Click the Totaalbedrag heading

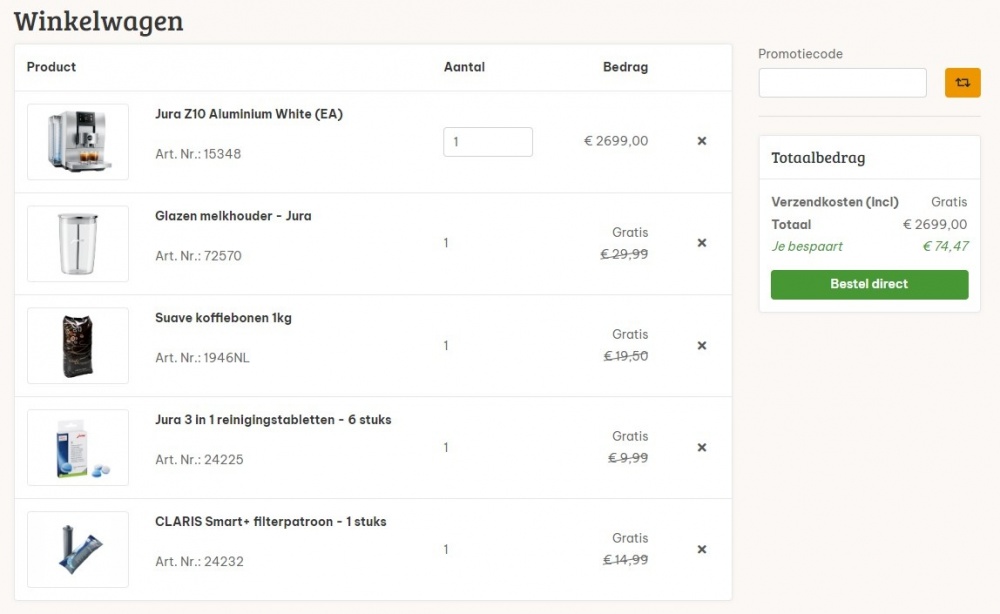[818, 157]
